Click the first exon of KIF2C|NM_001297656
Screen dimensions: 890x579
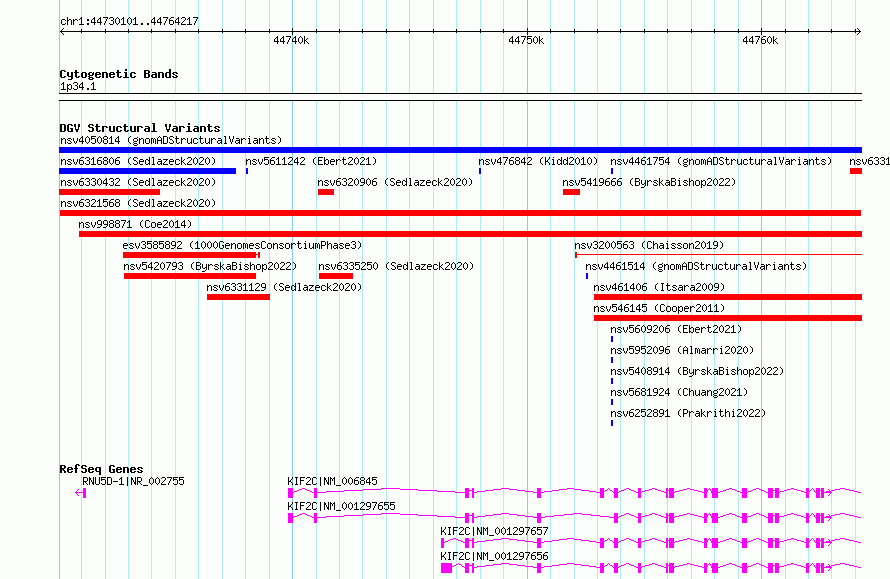[447, 568]
